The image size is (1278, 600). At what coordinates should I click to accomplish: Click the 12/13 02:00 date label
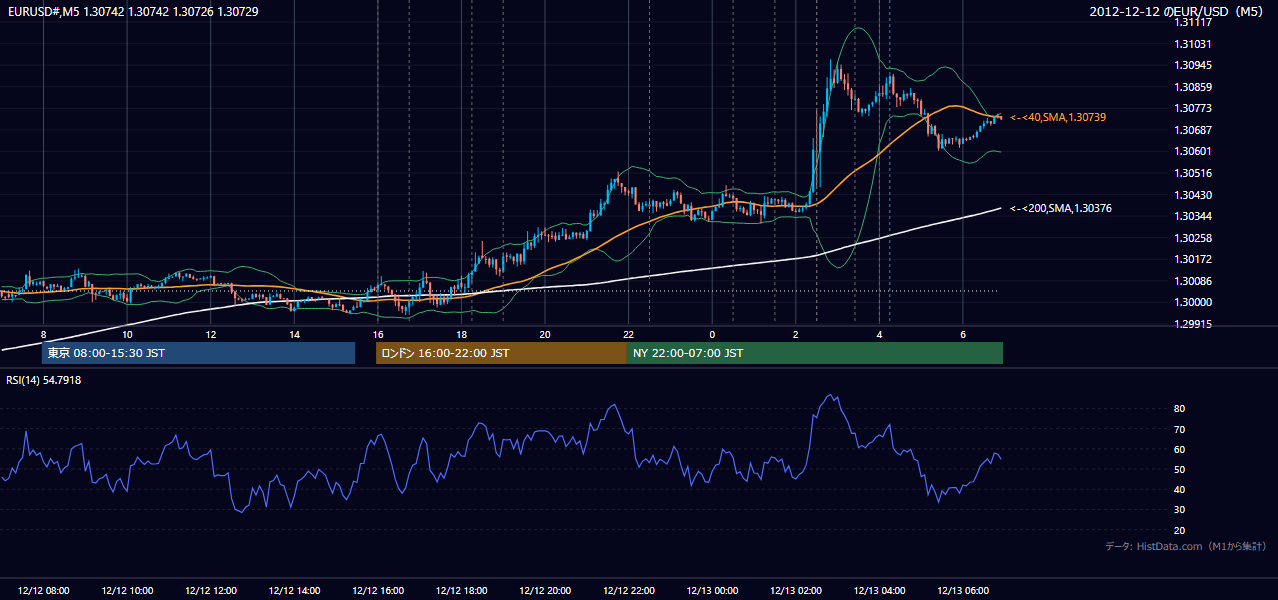(x=795, y=591)
